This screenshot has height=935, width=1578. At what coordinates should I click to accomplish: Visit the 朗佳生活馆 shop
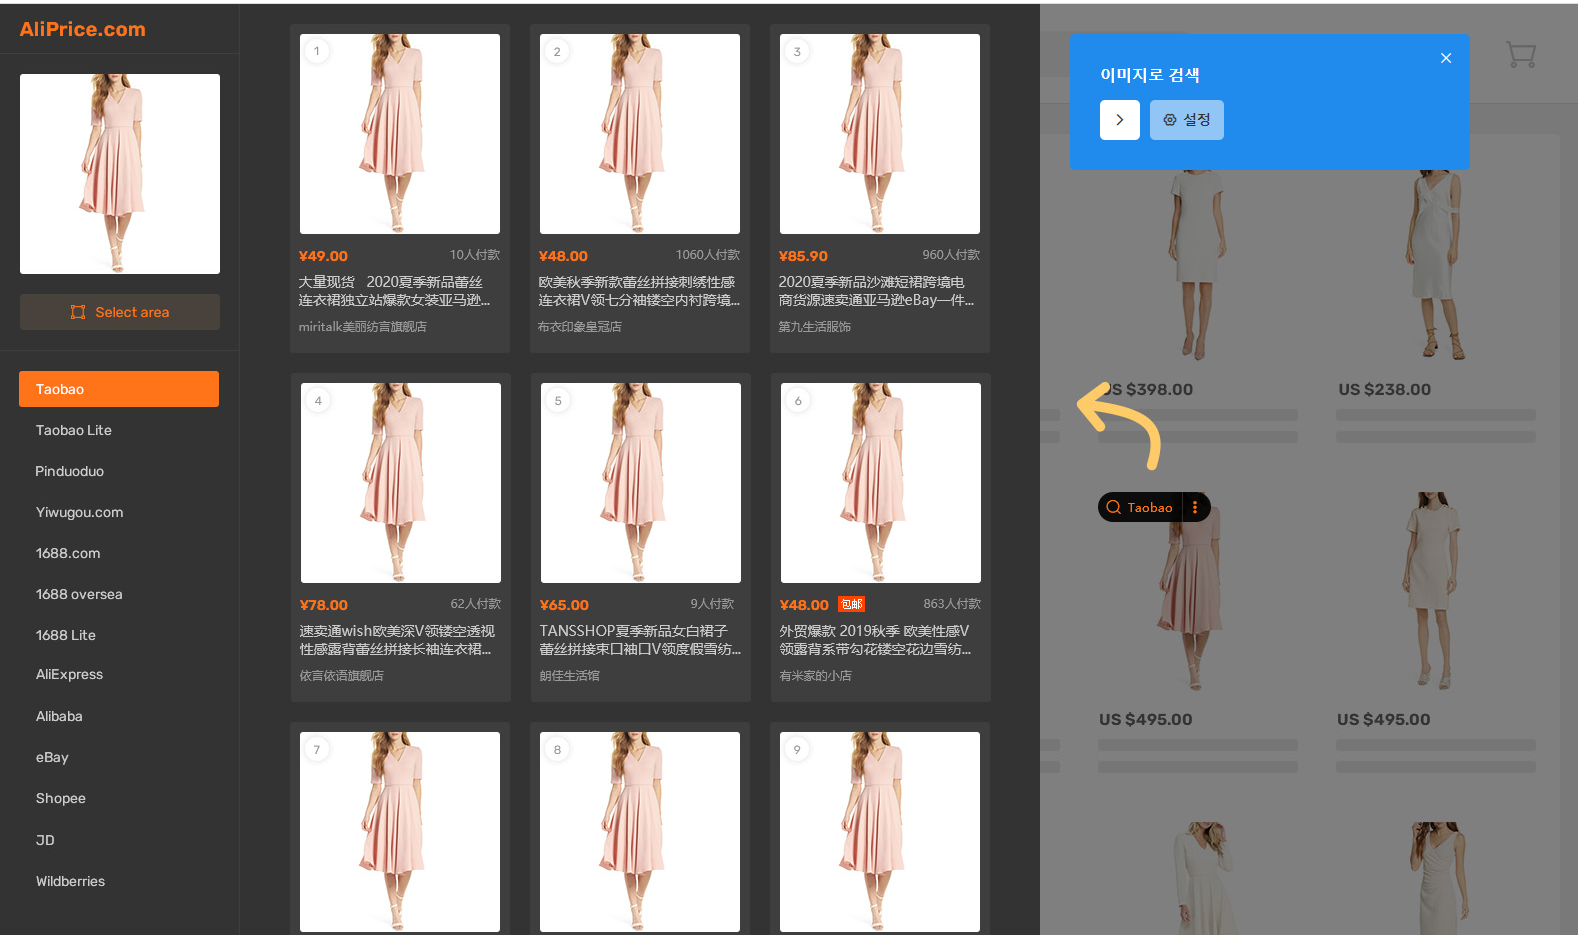pyautogui.click(x=570, y=676)
